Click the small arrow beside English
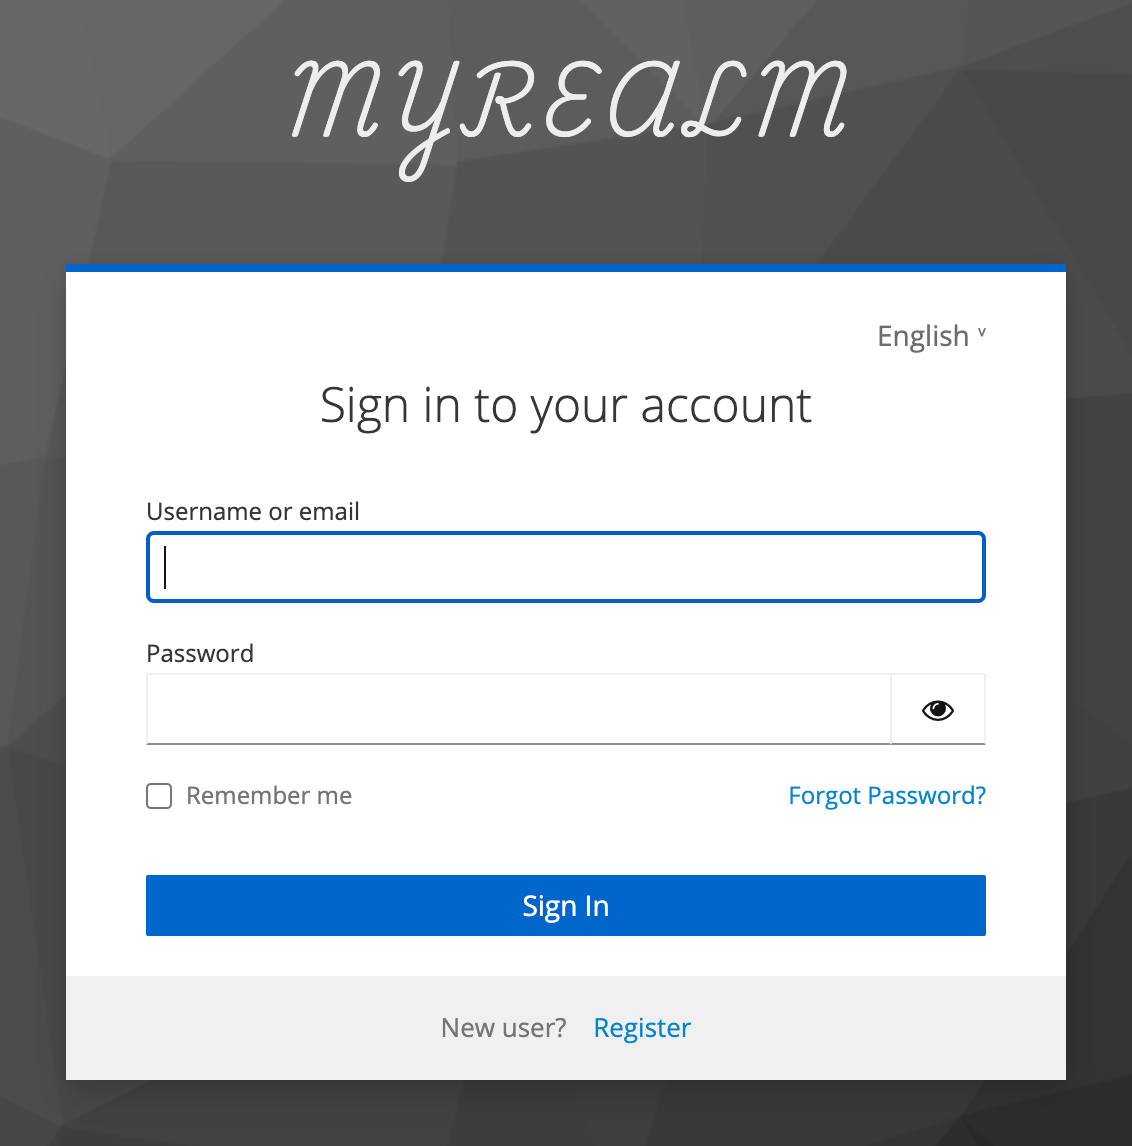This screenshot has height=1146, width=1132. click(981, 333)
